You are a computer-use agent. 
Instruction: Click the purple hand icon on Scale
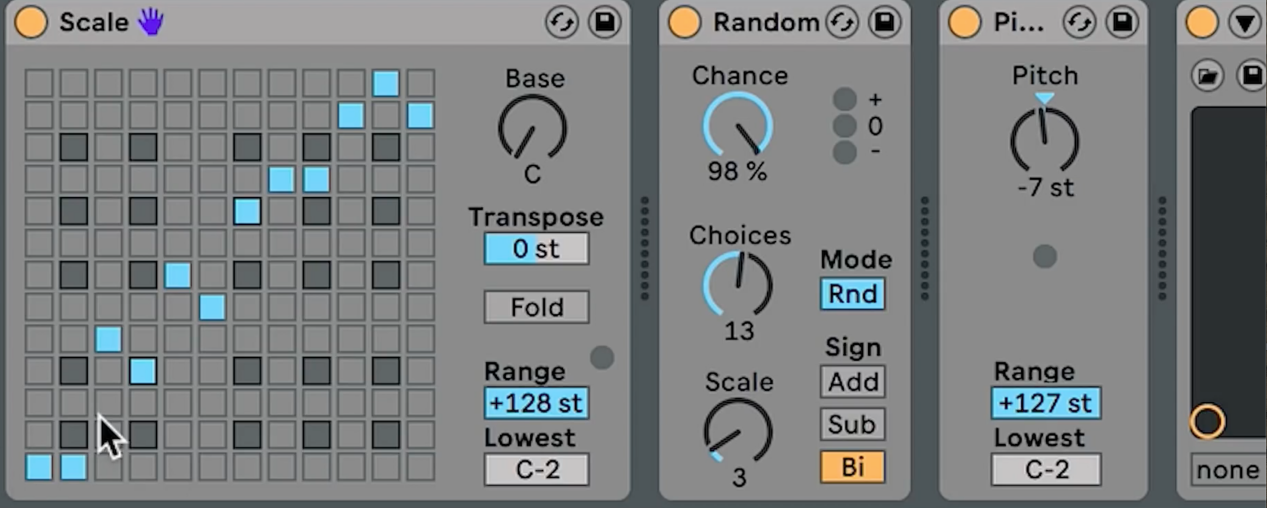coord(150,21)
